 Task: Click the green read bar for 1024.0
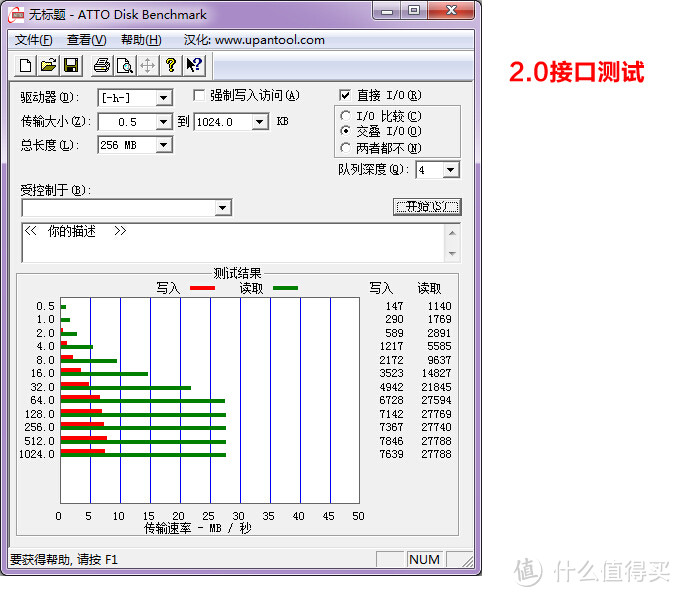click(144, 455)
